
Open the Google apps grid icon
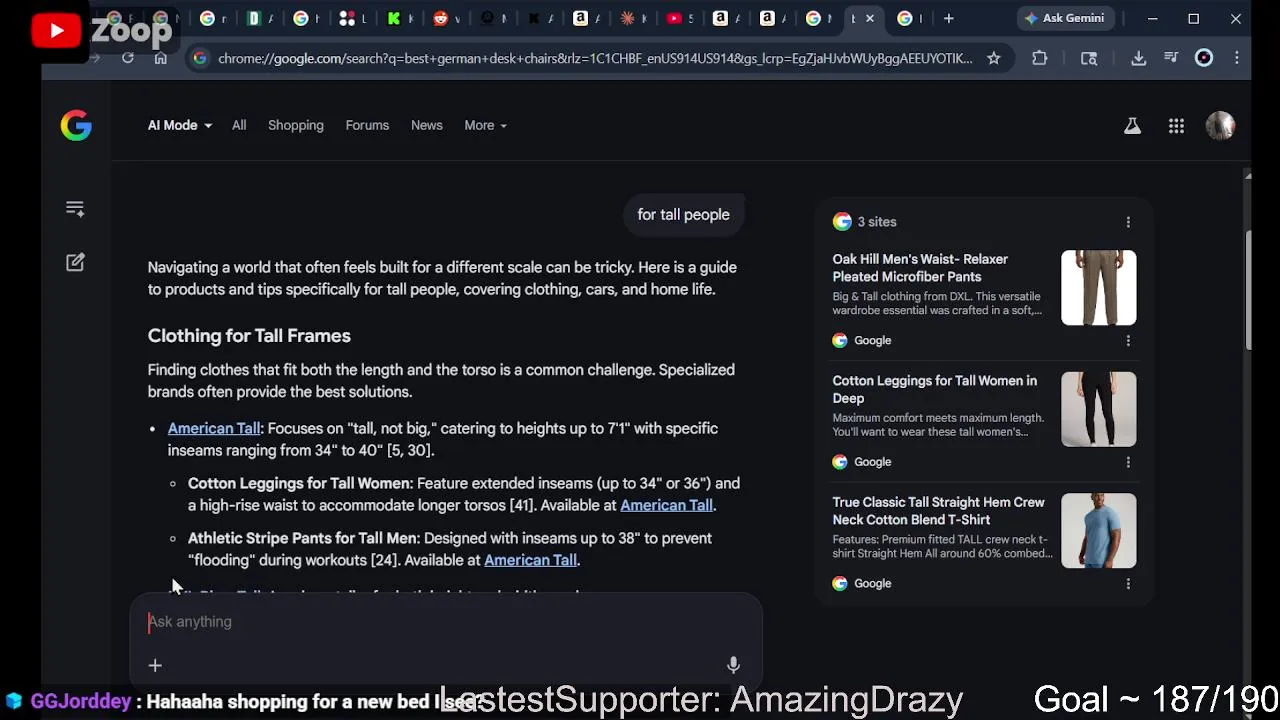tap(1176, 125)
